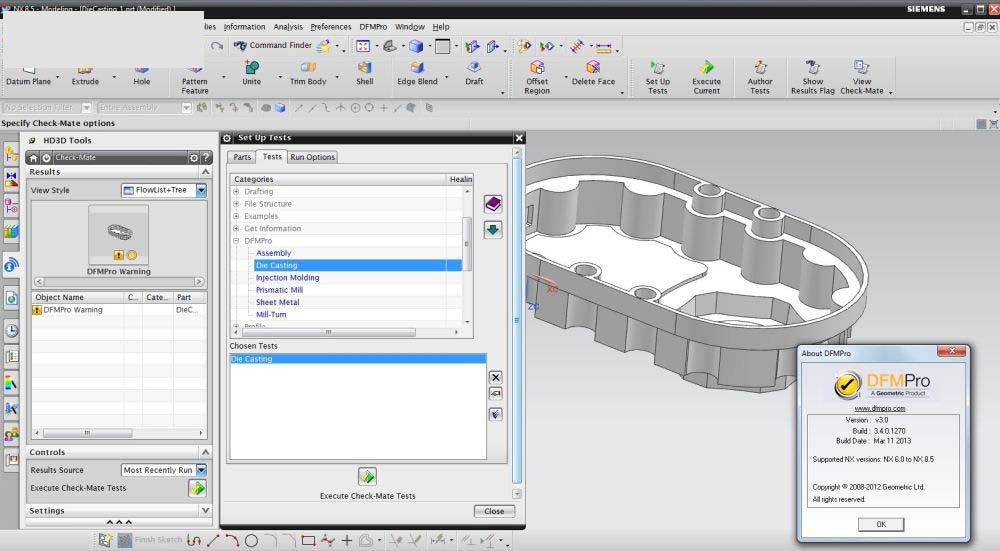Open Set Up Tests in ribbon
This screenshot has width=1000, height=551.
(658, 77)
